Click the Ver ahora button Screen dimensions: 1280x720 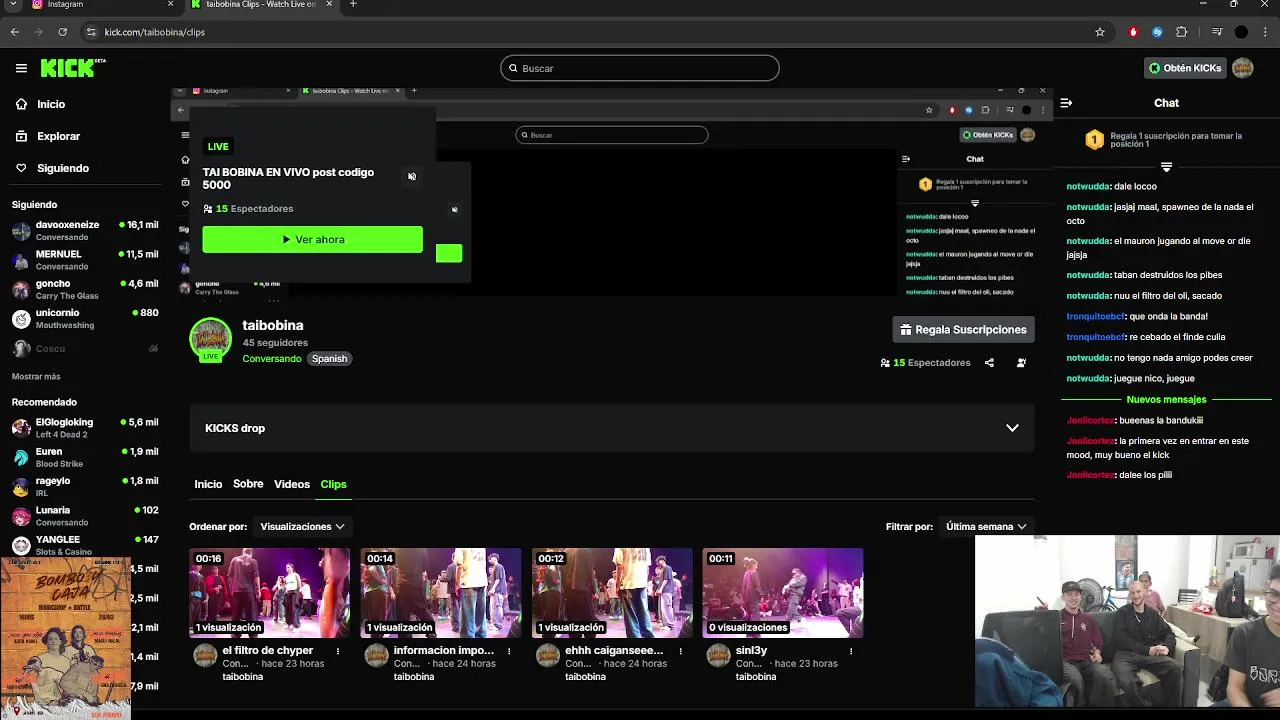312,240
